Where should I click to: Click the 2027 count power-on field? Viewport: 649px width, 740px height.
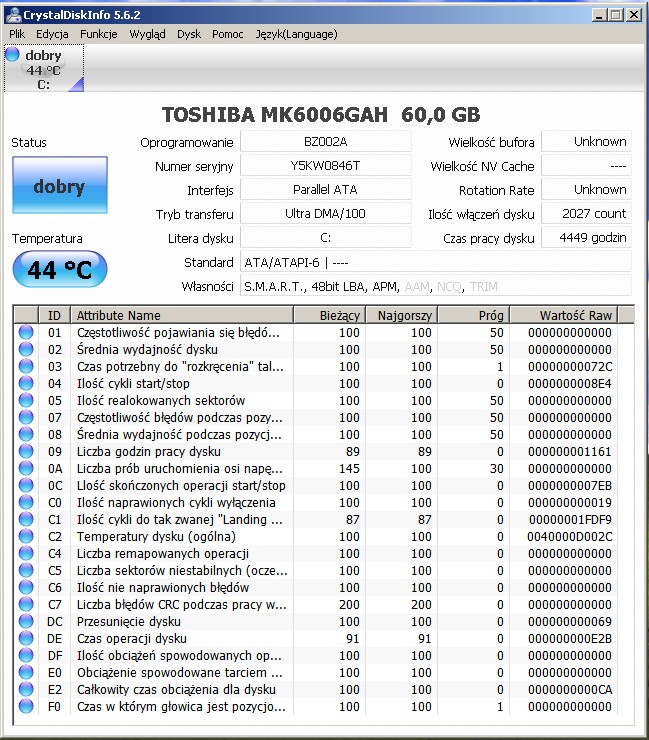tap(586, 214)
